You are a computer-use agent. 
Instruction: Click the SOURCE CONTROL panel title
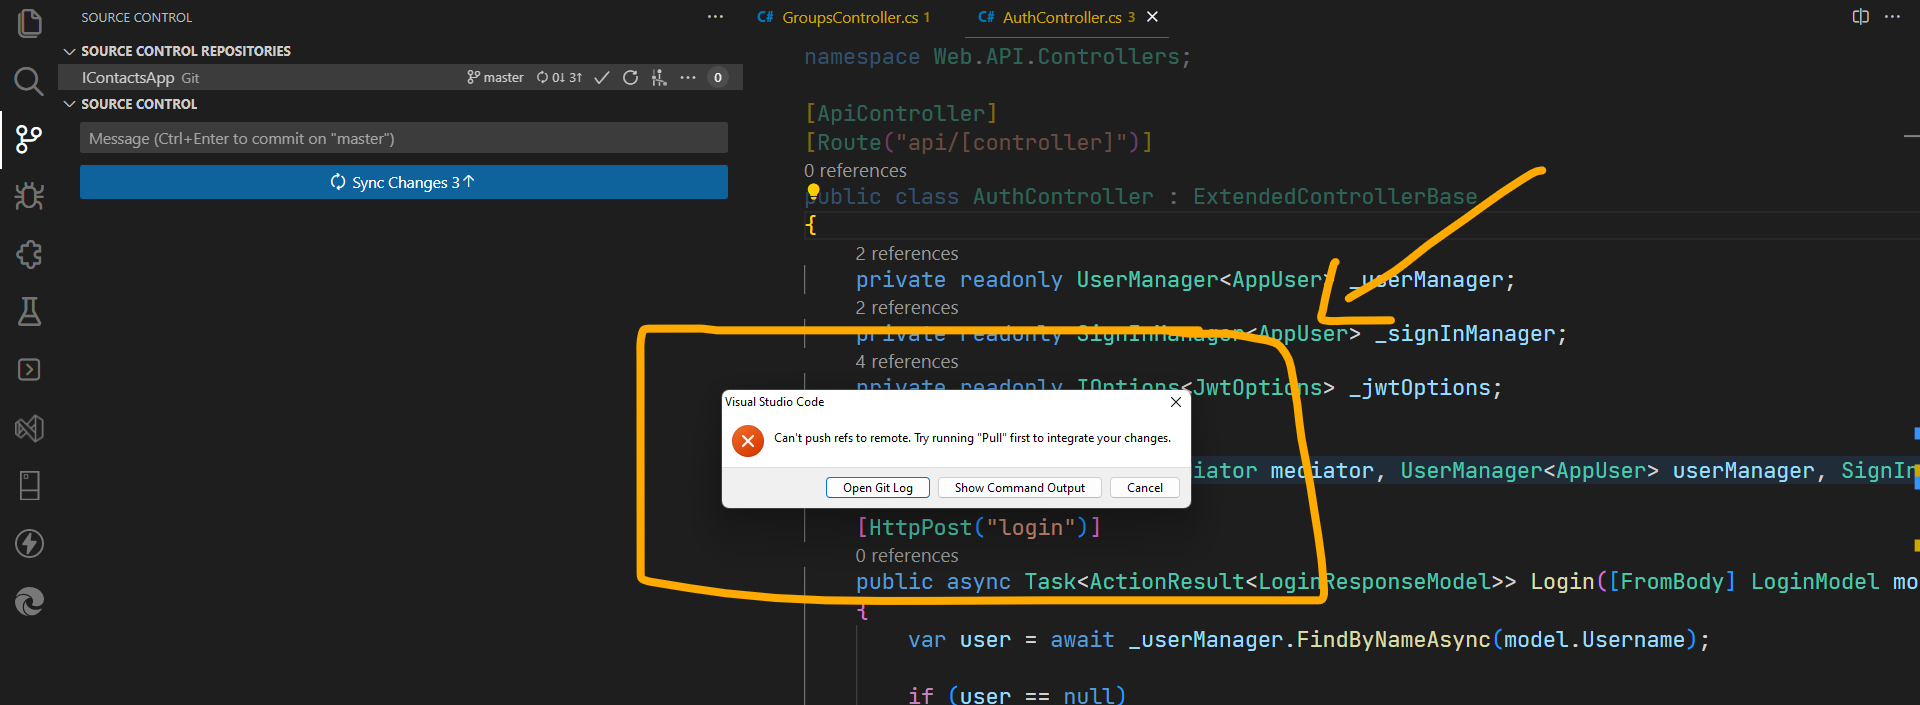click(x=137, y=17)
